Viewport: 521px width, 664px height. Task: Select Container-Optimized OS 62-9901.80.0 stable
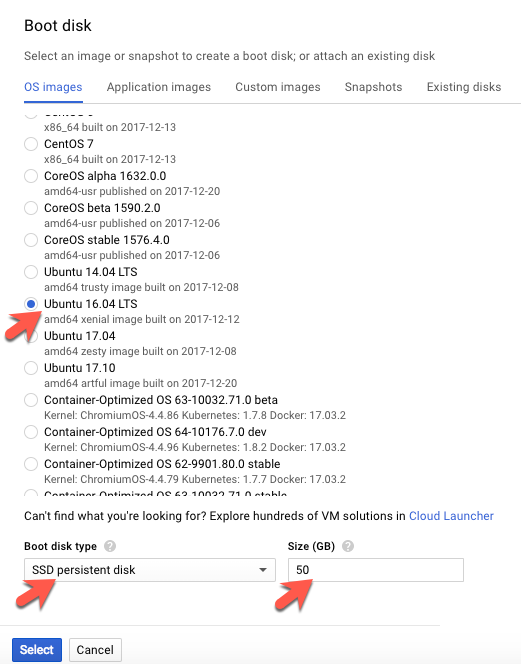click(x=31, y=464)
